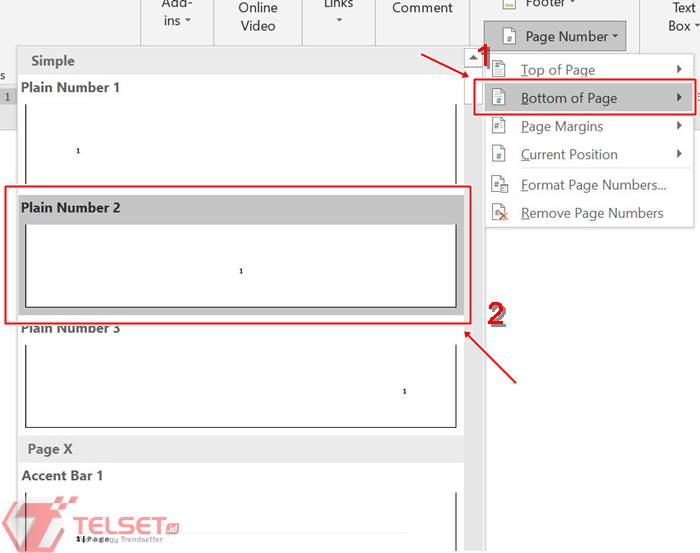Open the Page Margins menu entry
This screenshot has height=553, width=700.
589,126
